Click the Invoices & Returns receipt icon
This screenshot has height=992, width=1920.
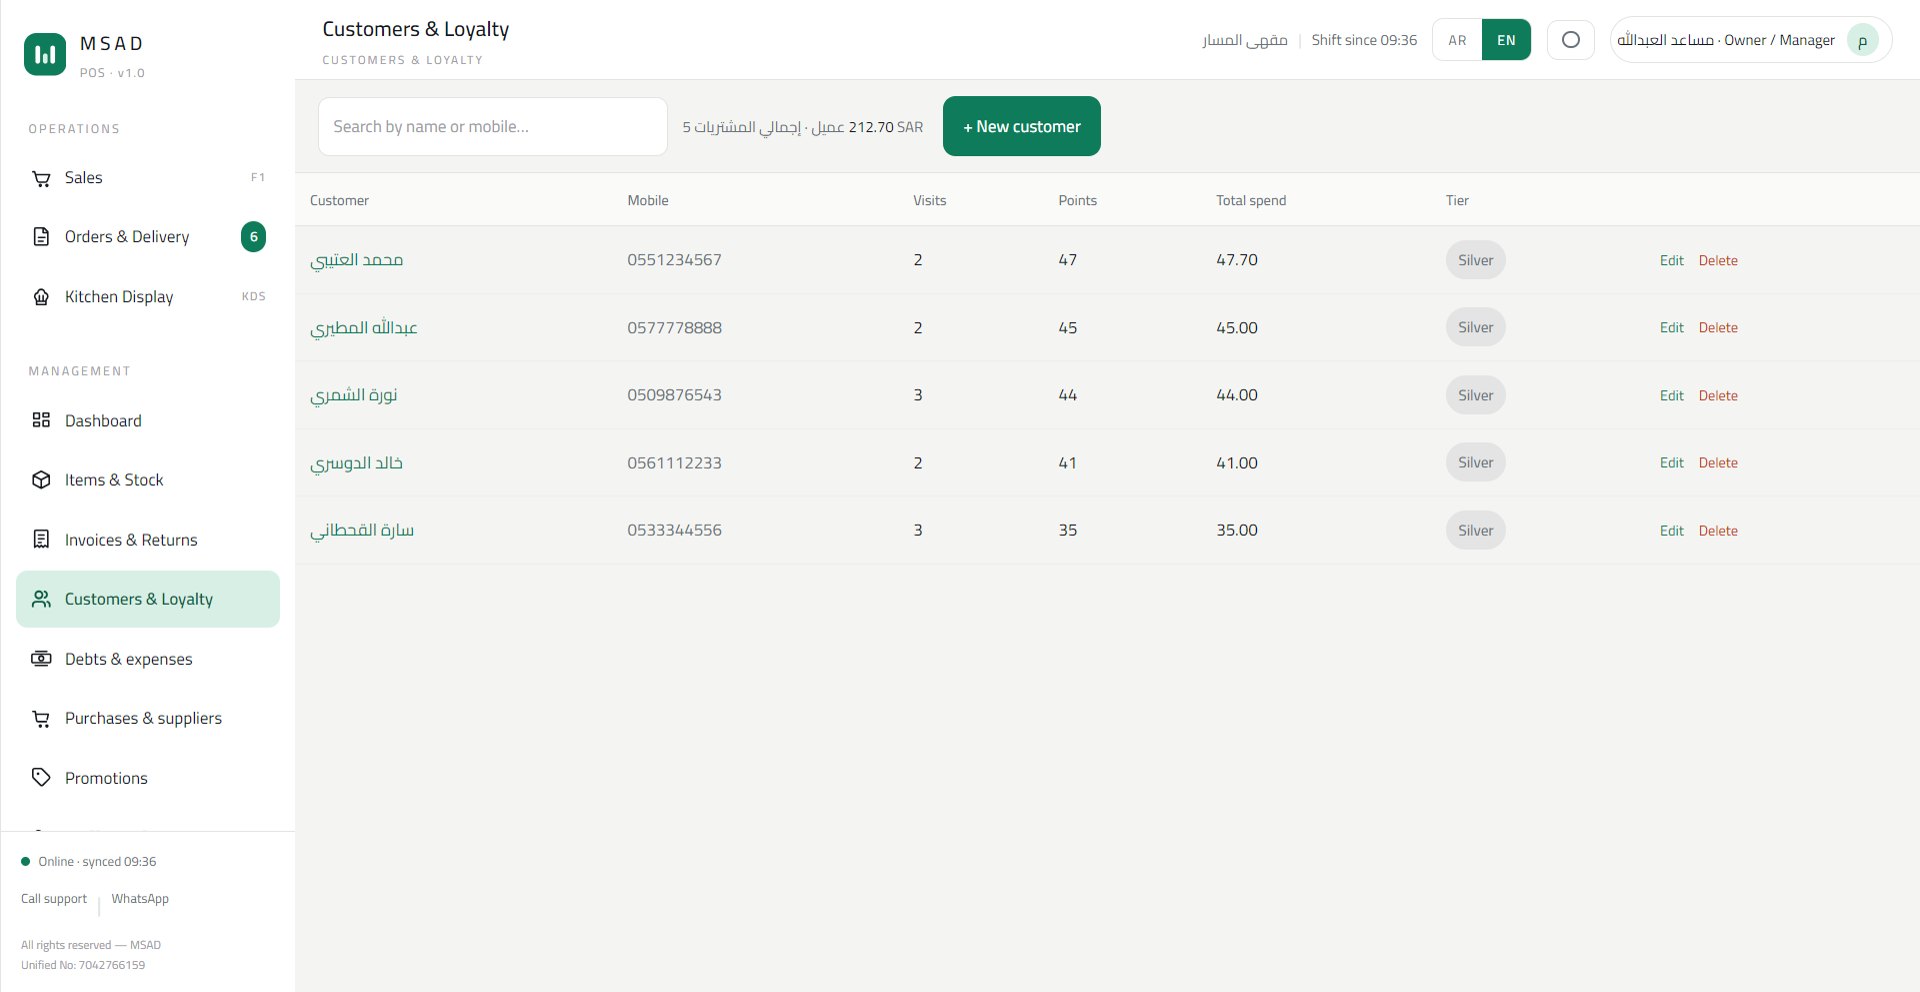(41, 540)
